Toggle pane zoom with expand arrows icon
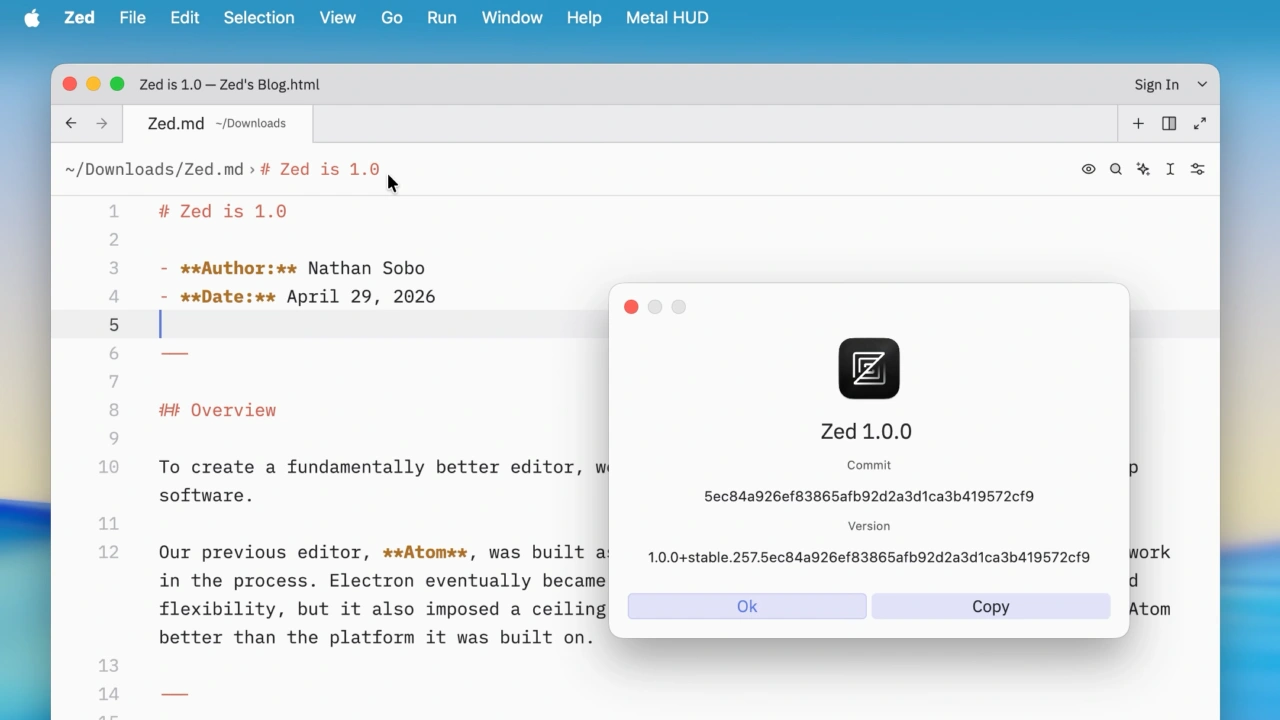 point(1200,123)
